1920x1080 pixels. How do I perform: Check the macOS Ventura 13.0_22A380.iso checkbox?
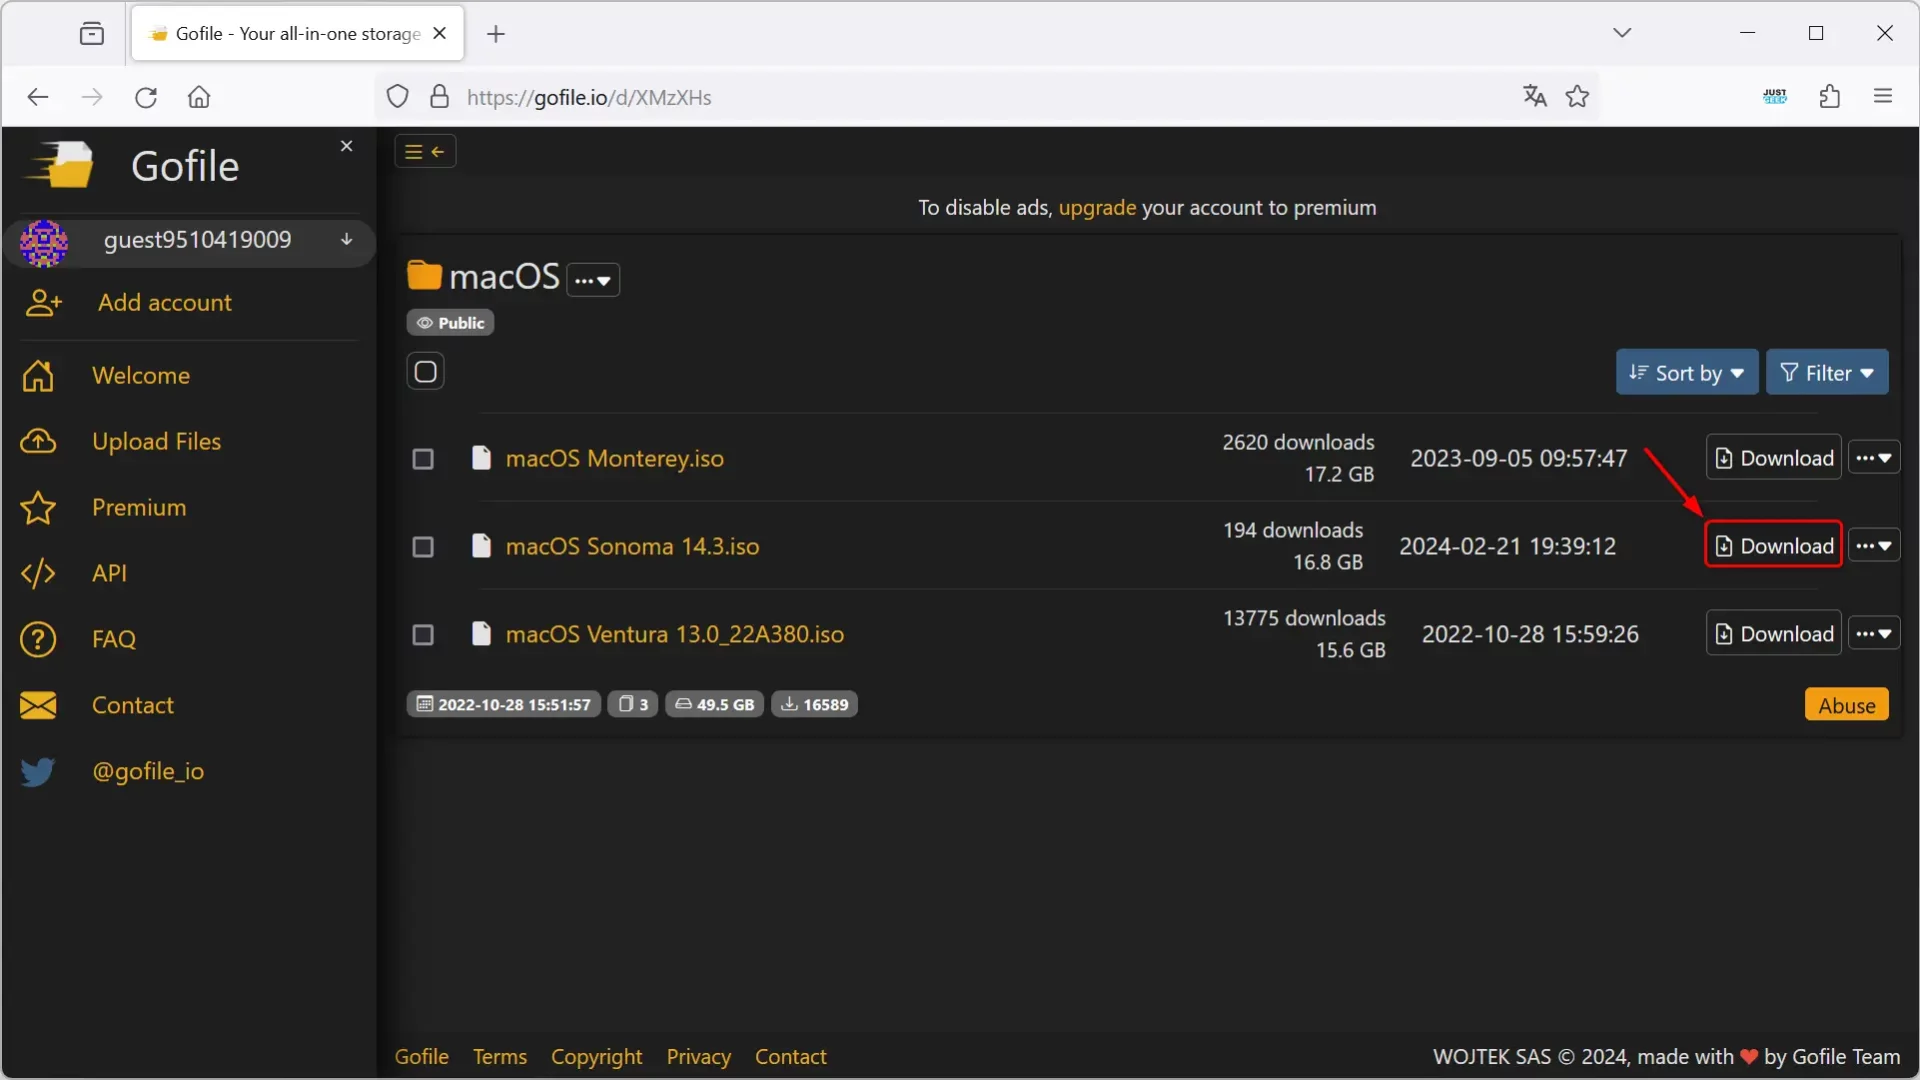tap(423, 635)
